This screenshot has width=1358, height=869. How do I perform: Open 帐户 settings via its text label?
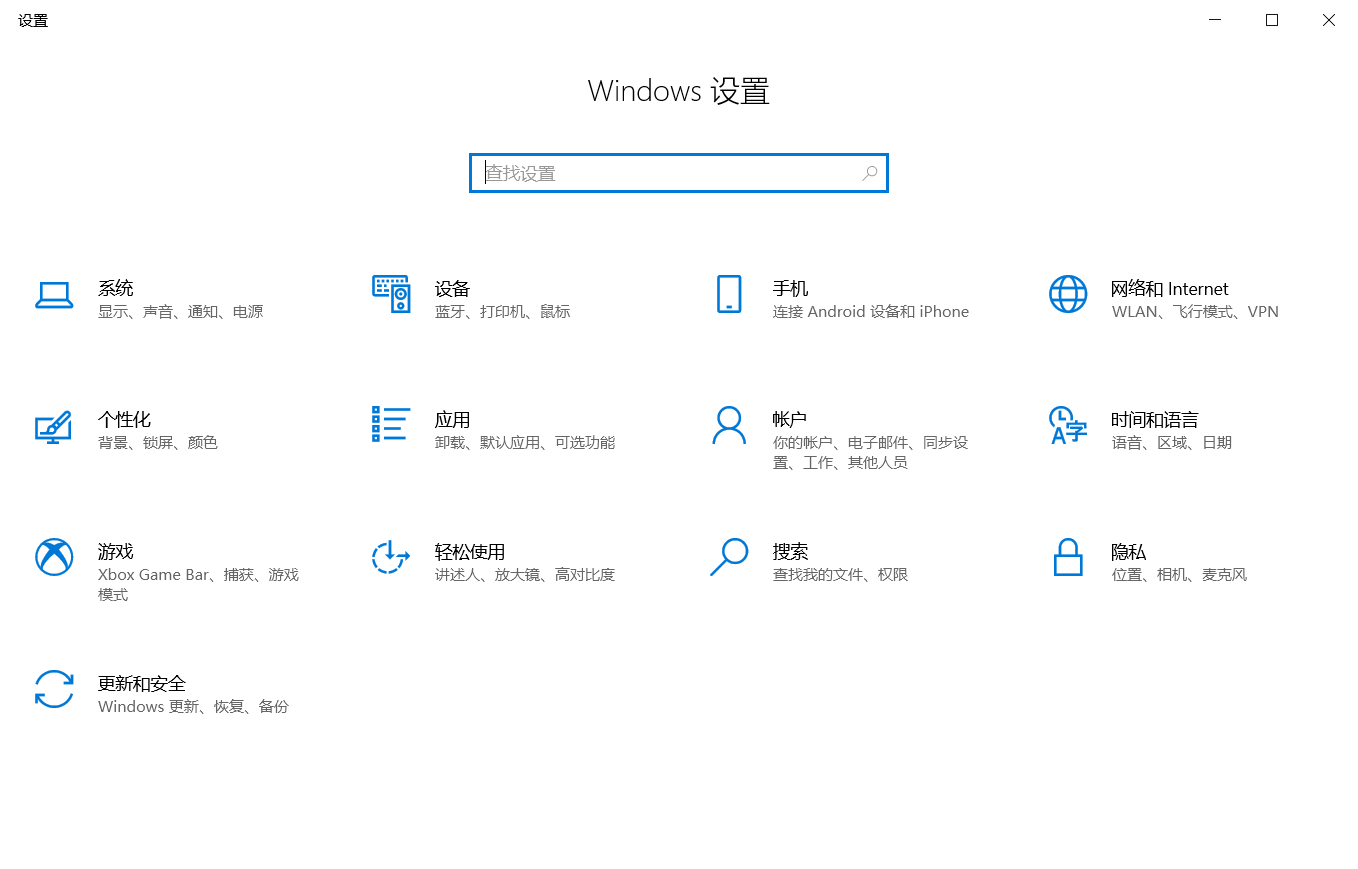point(789,419)
